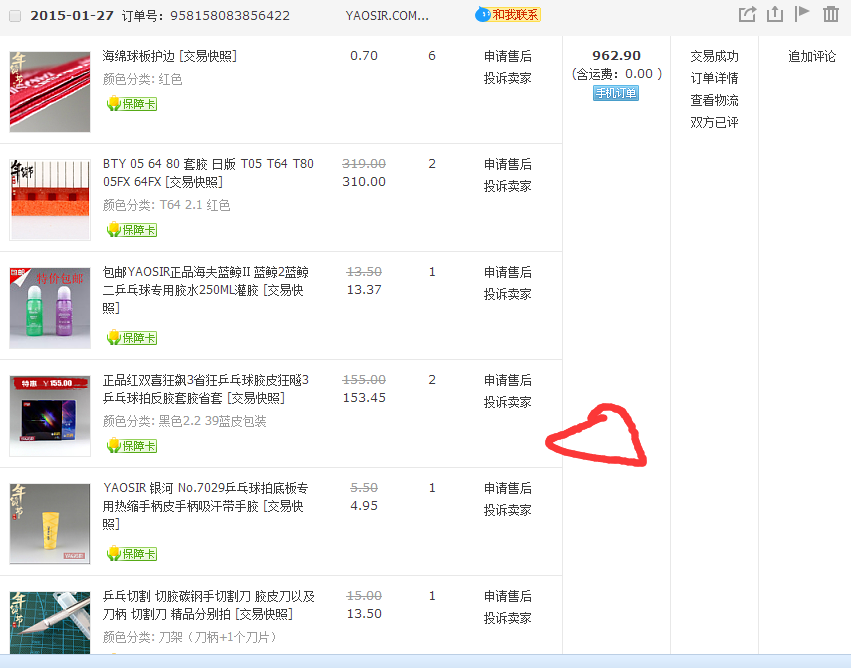
Task: Click the 手机订单 mobile order badge
Action: pos(615,93)
